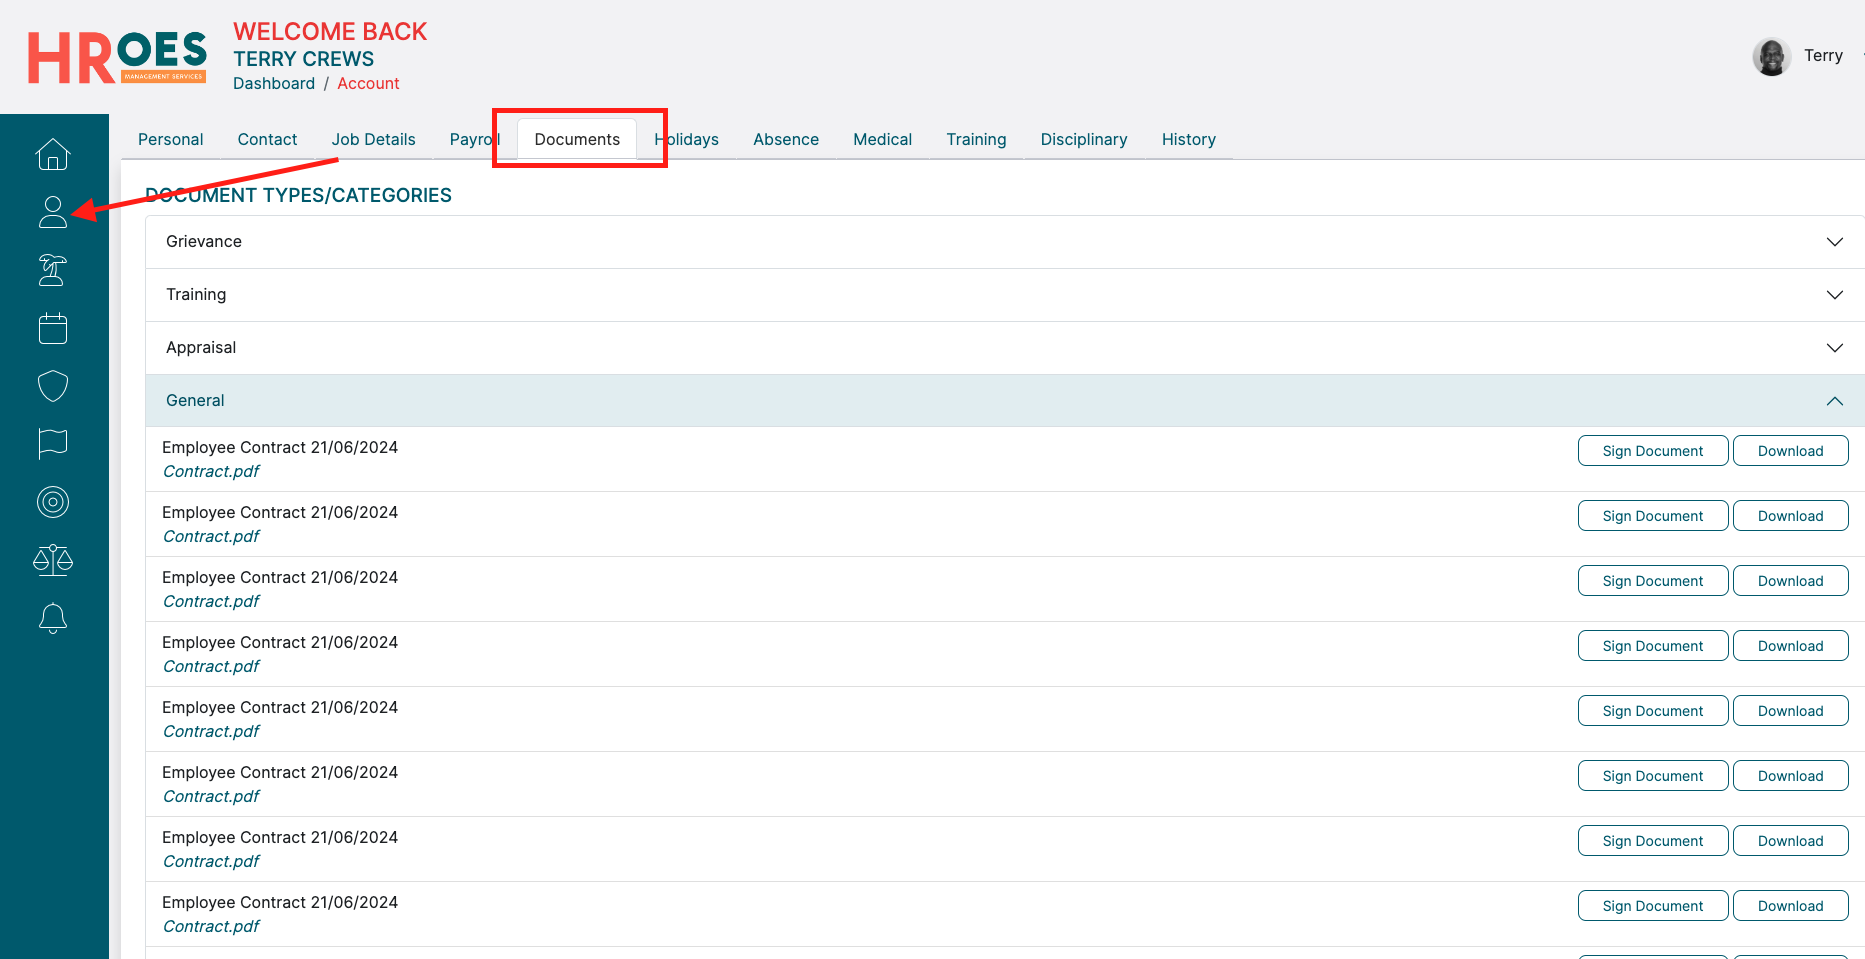Viewport: 1865px width, 959px height.
Task: Collapse the General category section
Action: 1834,401
